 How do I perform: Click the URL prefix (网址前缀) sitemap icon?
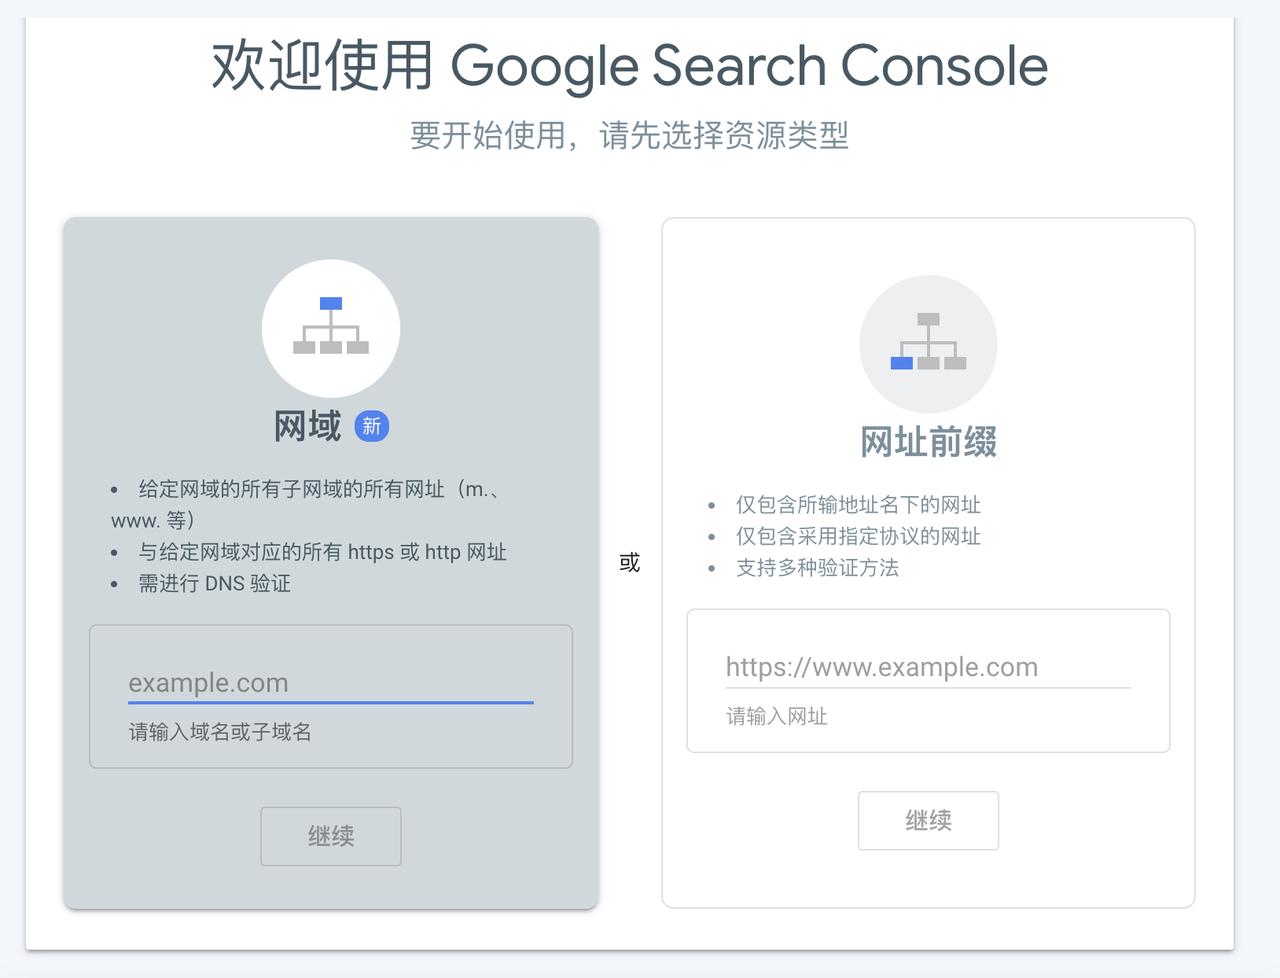tap(928, 344)
